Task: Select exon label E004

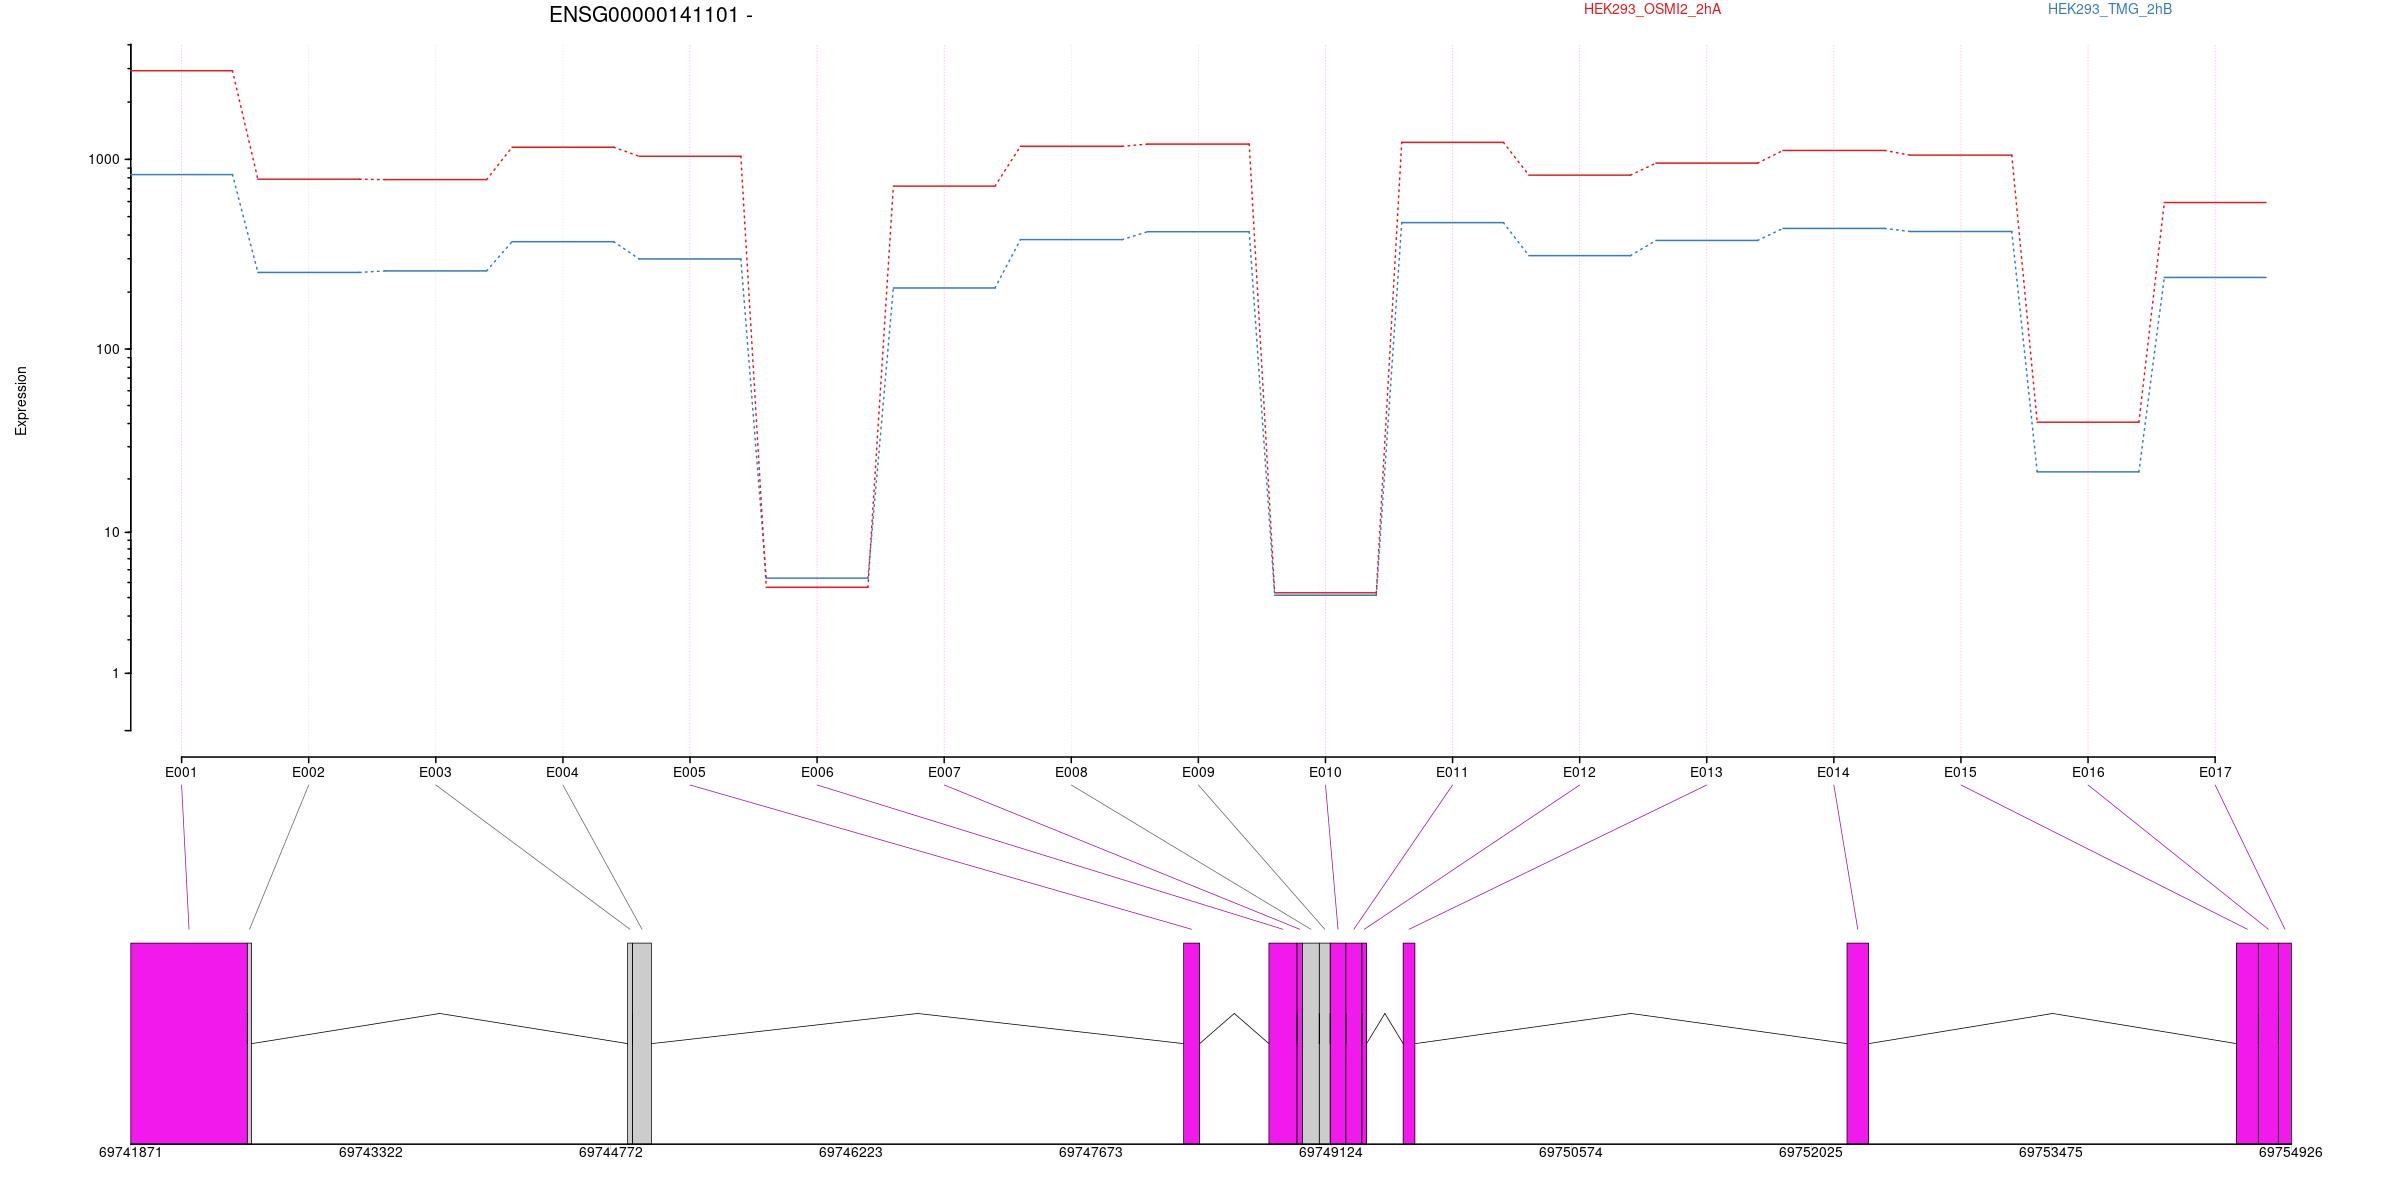Action: tap(562, 772)
